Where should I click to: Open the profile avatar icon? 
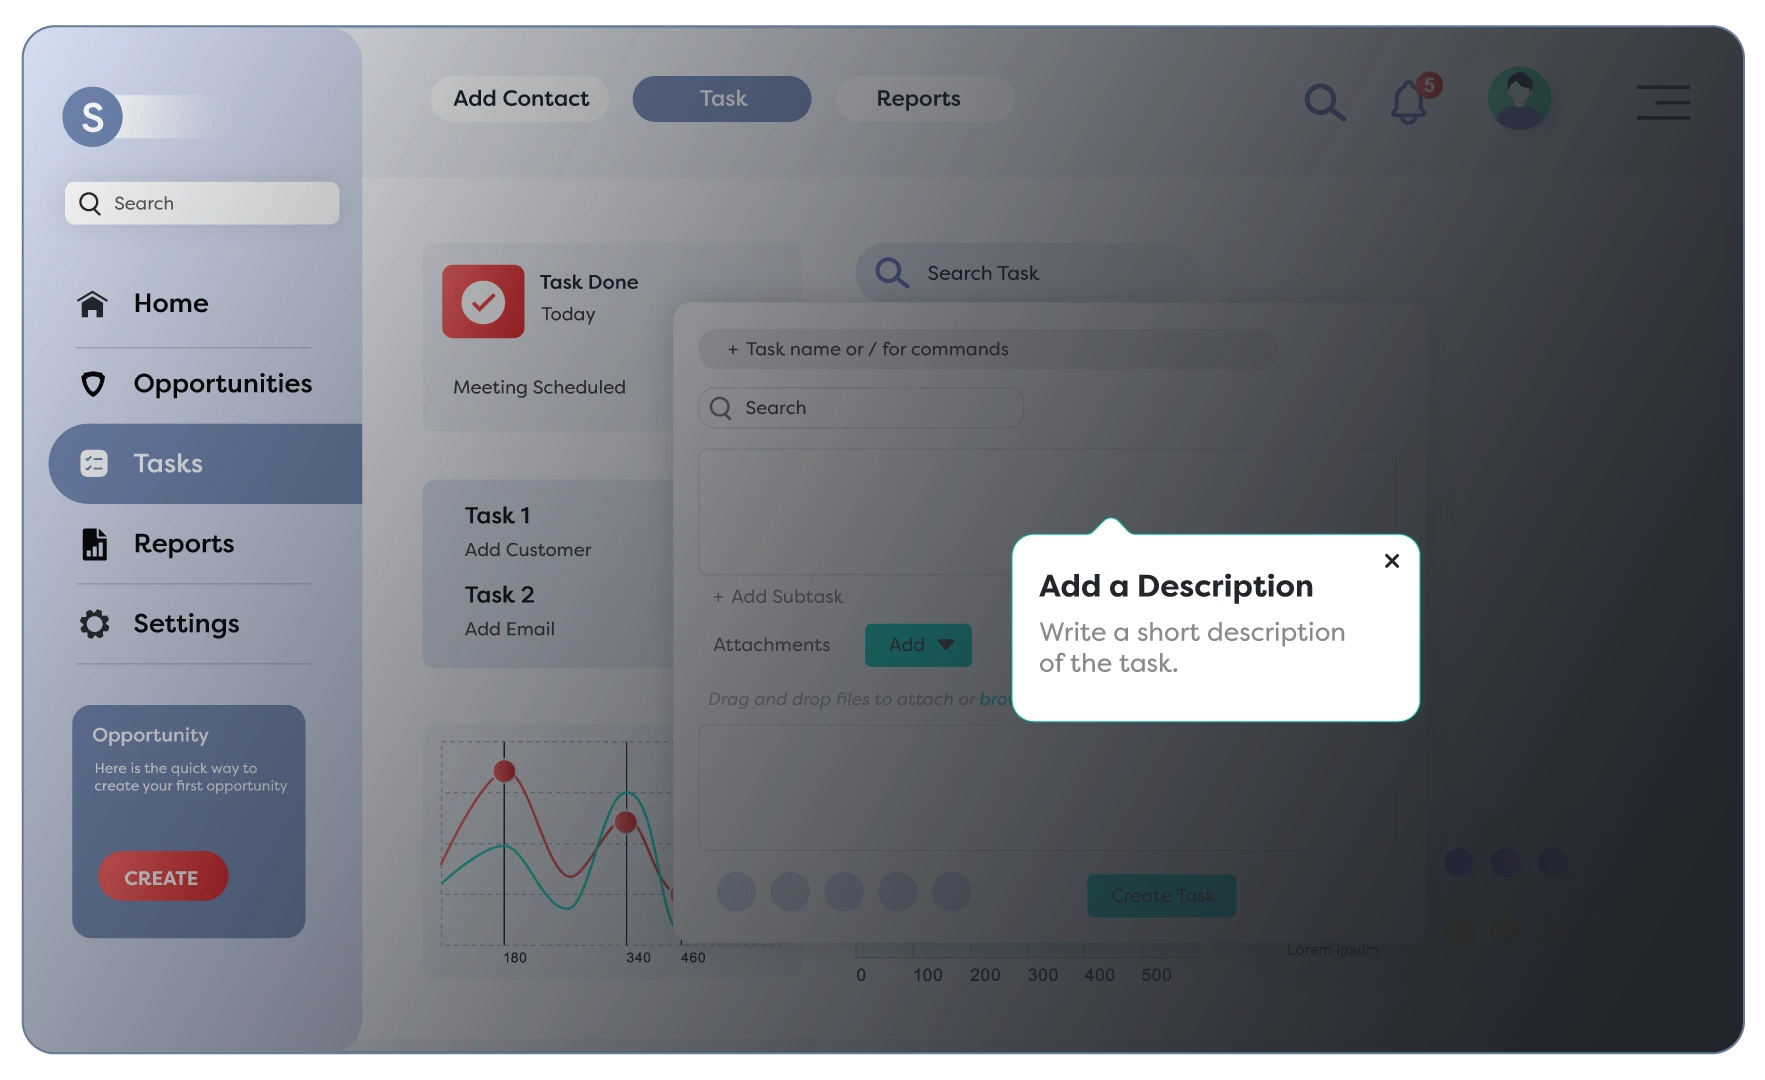tap(1519, 98)
